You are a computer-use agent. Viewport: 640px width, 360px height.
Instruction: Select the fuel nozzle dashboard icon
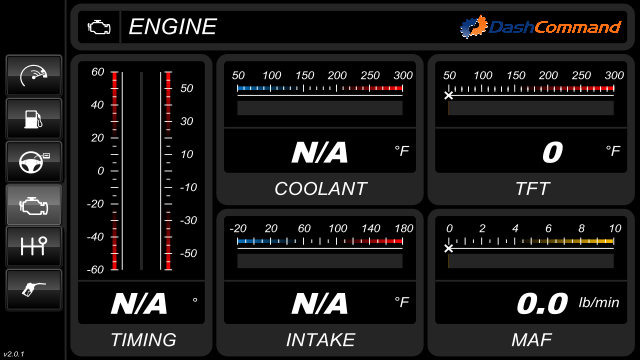tap(33, 289)
